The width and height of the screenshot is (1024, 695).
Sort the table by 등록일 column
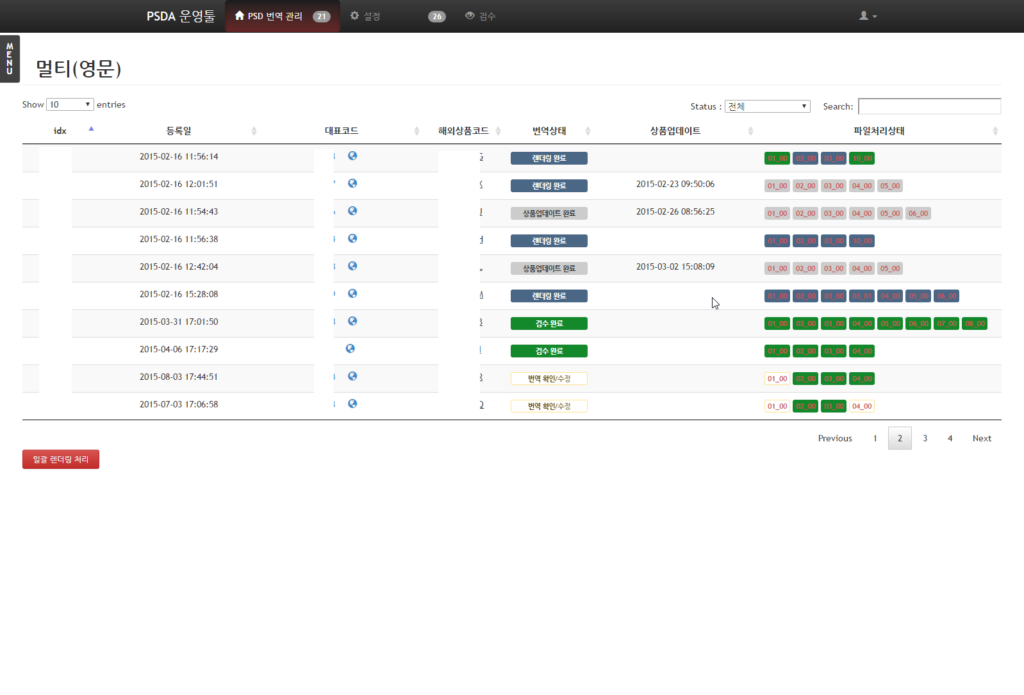(180, 131)
